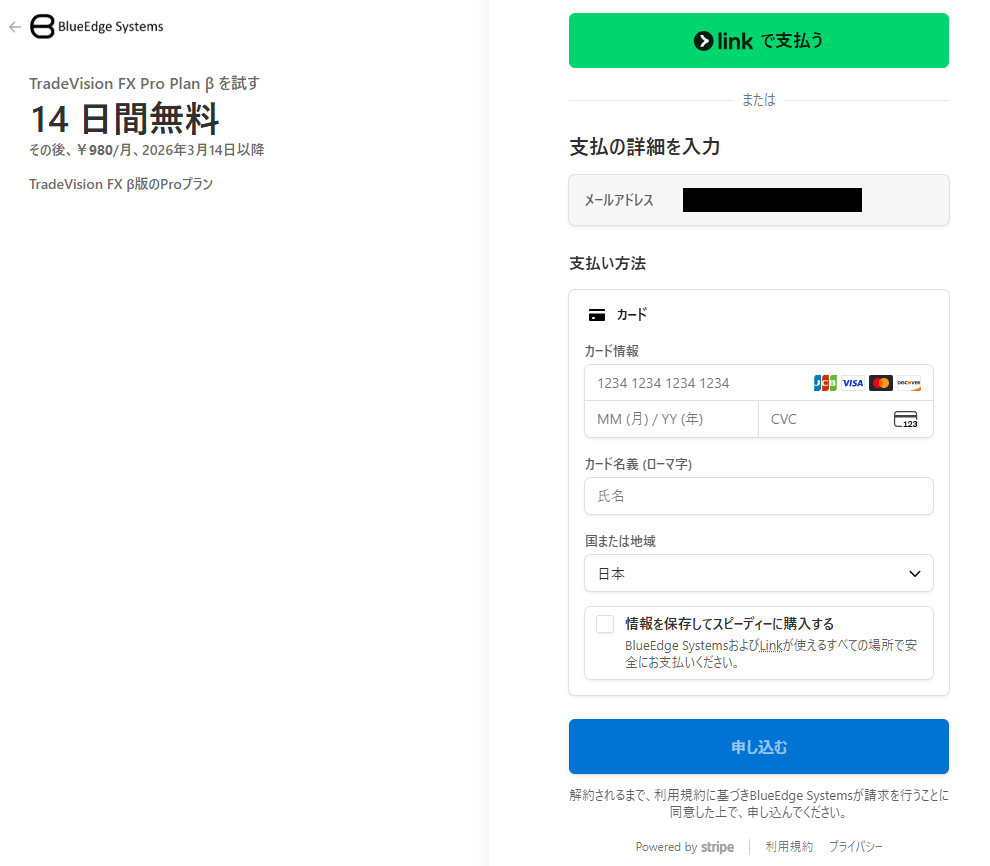Click the Mastercard brand icon
Screen dimensions: 990x866
click(x=881, y=383)
